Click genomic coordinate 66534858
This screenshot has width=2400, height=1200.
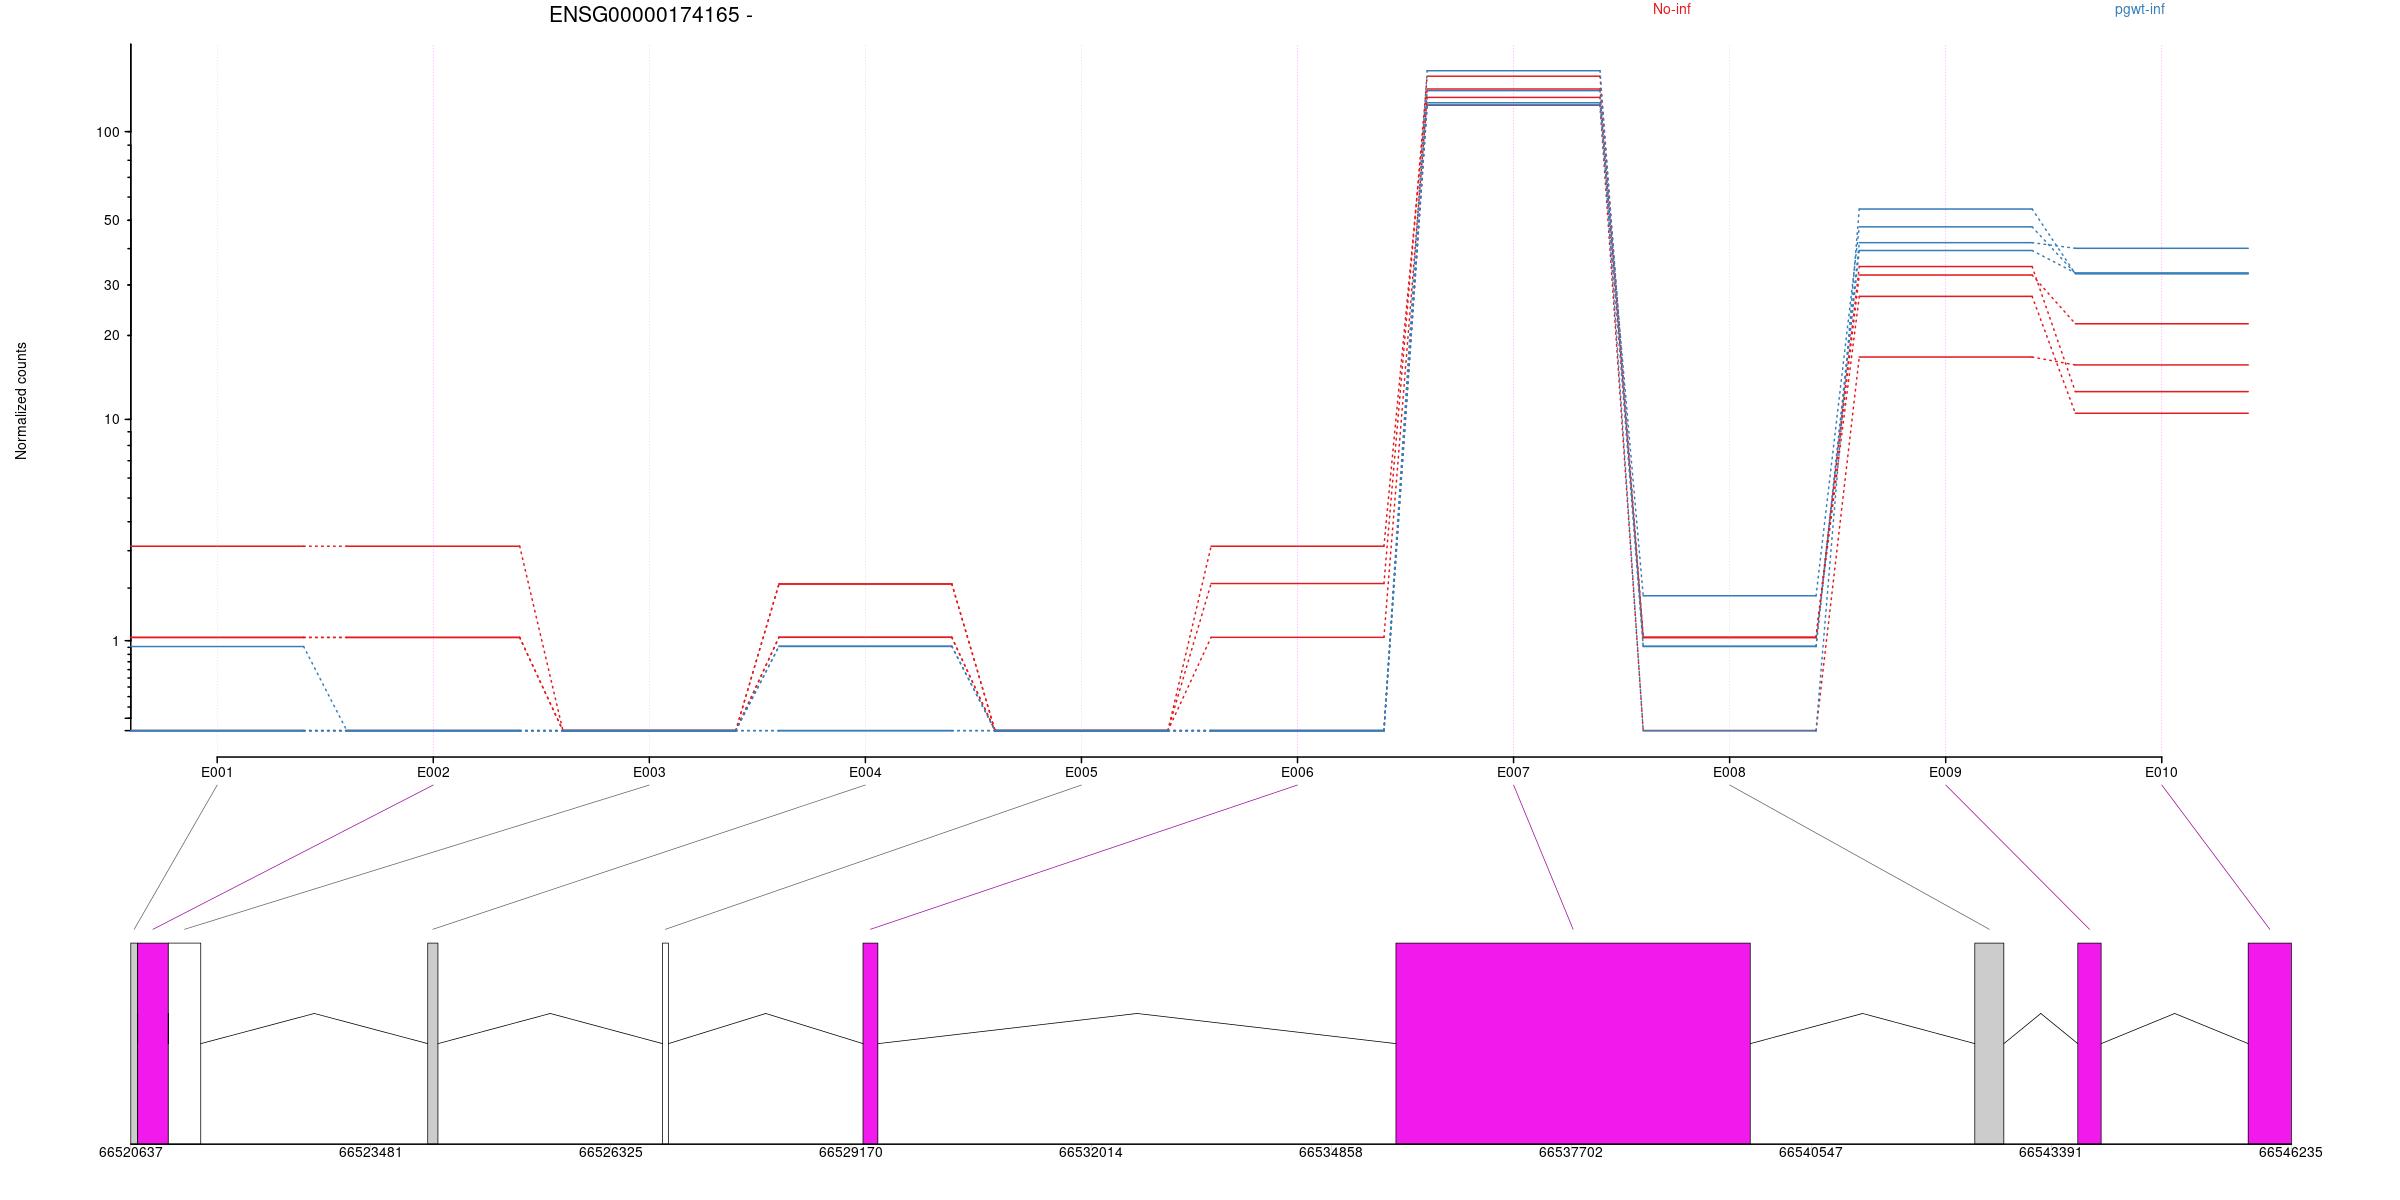tap(1330, 1152)
